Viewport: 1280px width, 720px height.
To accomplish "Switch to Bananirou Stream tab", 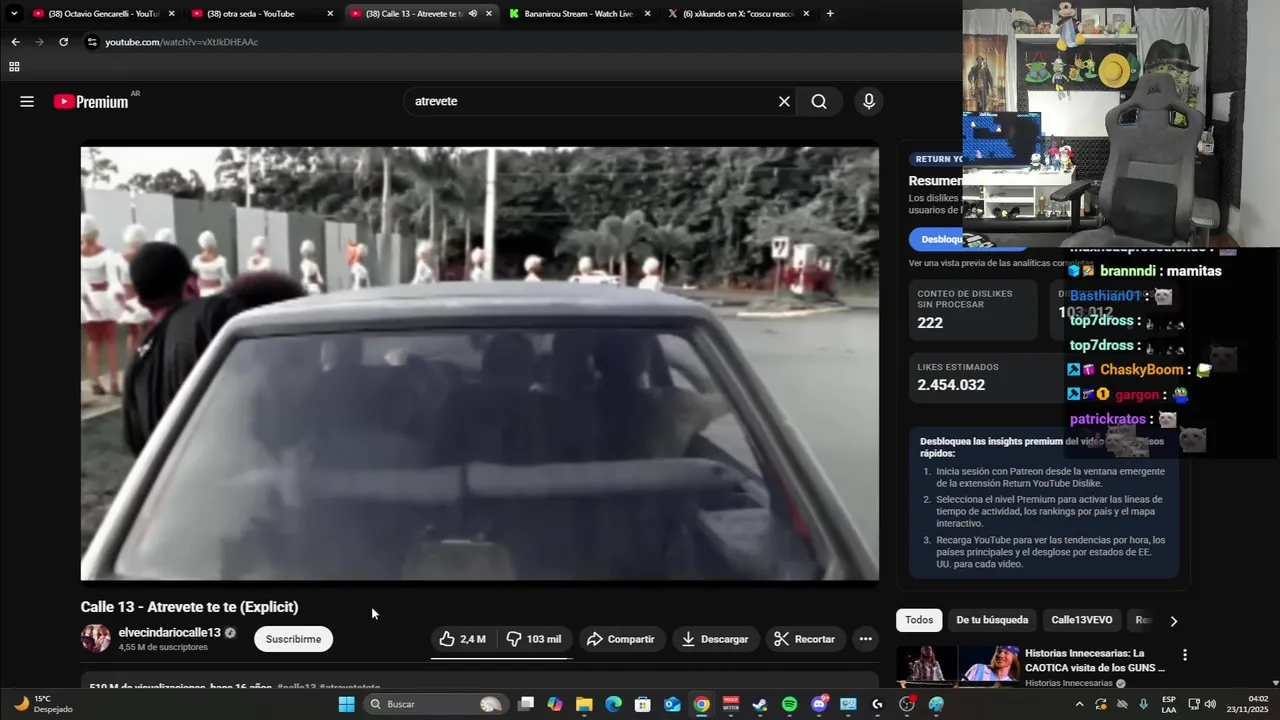I will click(580, 14).
